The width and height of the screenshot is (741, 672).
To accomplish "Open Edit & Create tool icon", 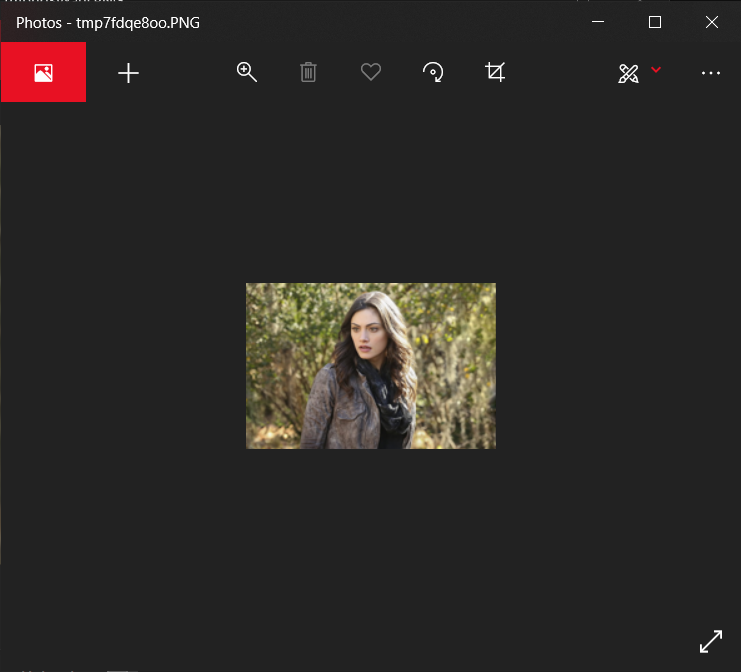I will [x=629, y=73].
